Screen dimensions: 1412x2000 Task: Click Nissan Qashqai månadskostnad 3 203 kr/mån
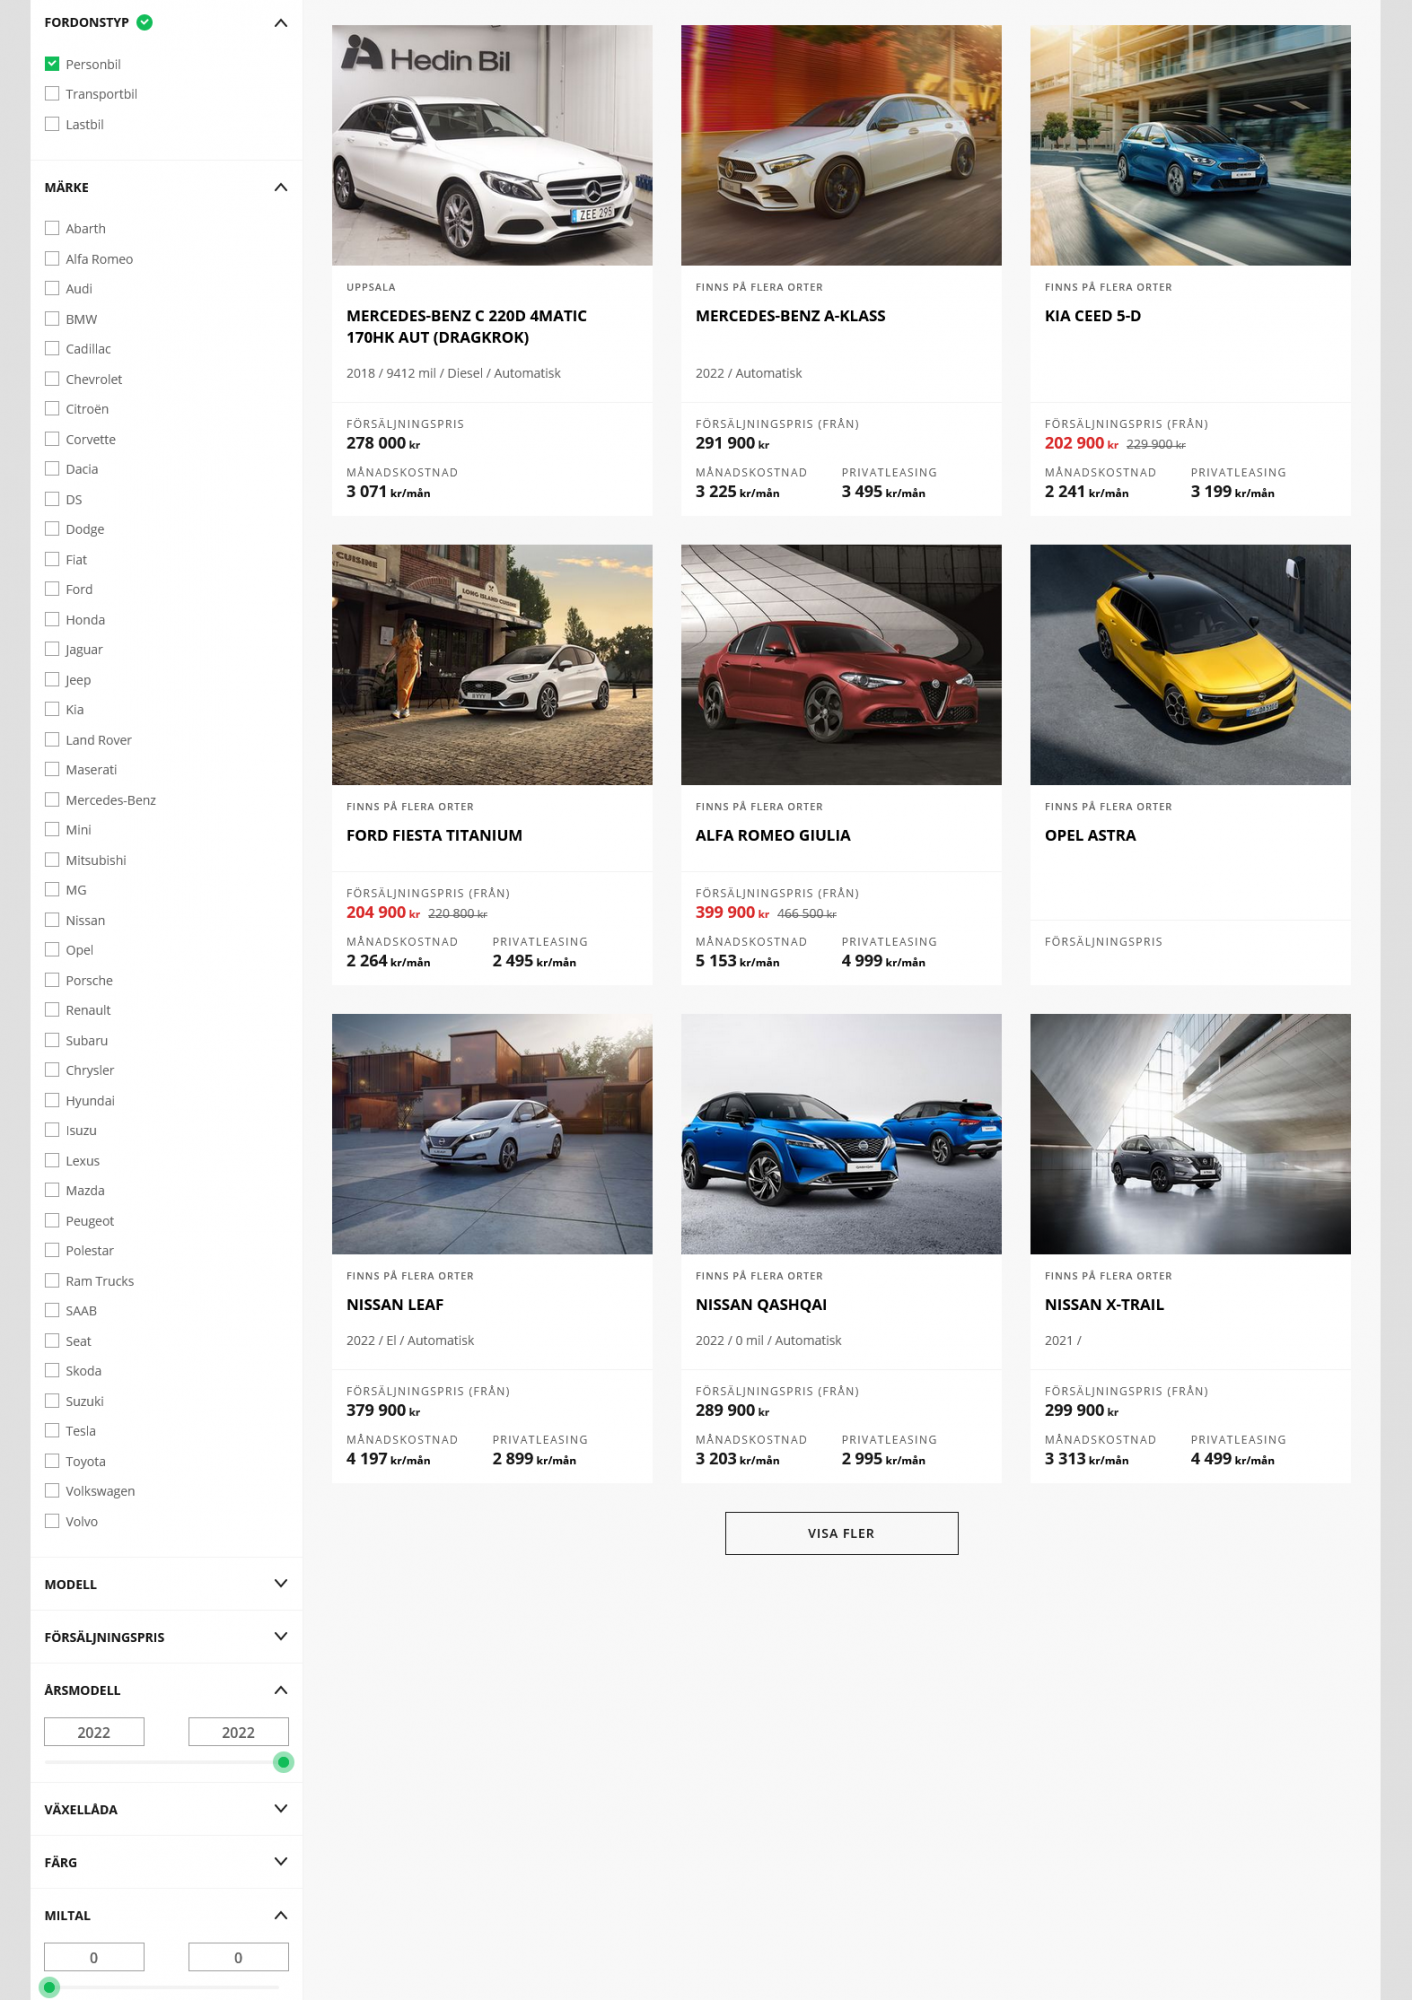pyautogui.click(x=737, y=1459)
